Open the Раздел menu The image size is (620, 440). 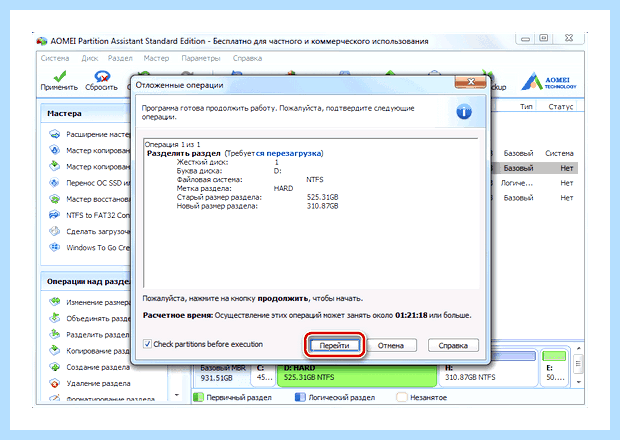pos(120,58)
